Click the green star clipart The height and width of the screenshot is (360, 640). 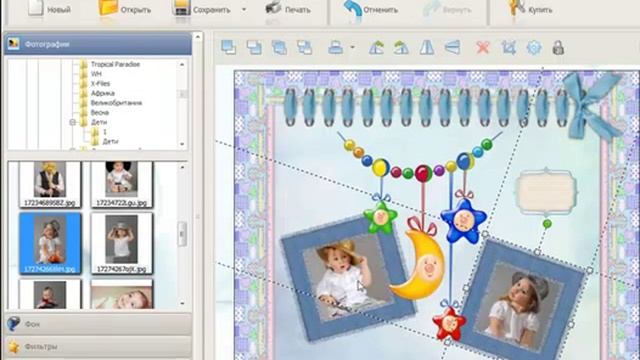point(380,218)
